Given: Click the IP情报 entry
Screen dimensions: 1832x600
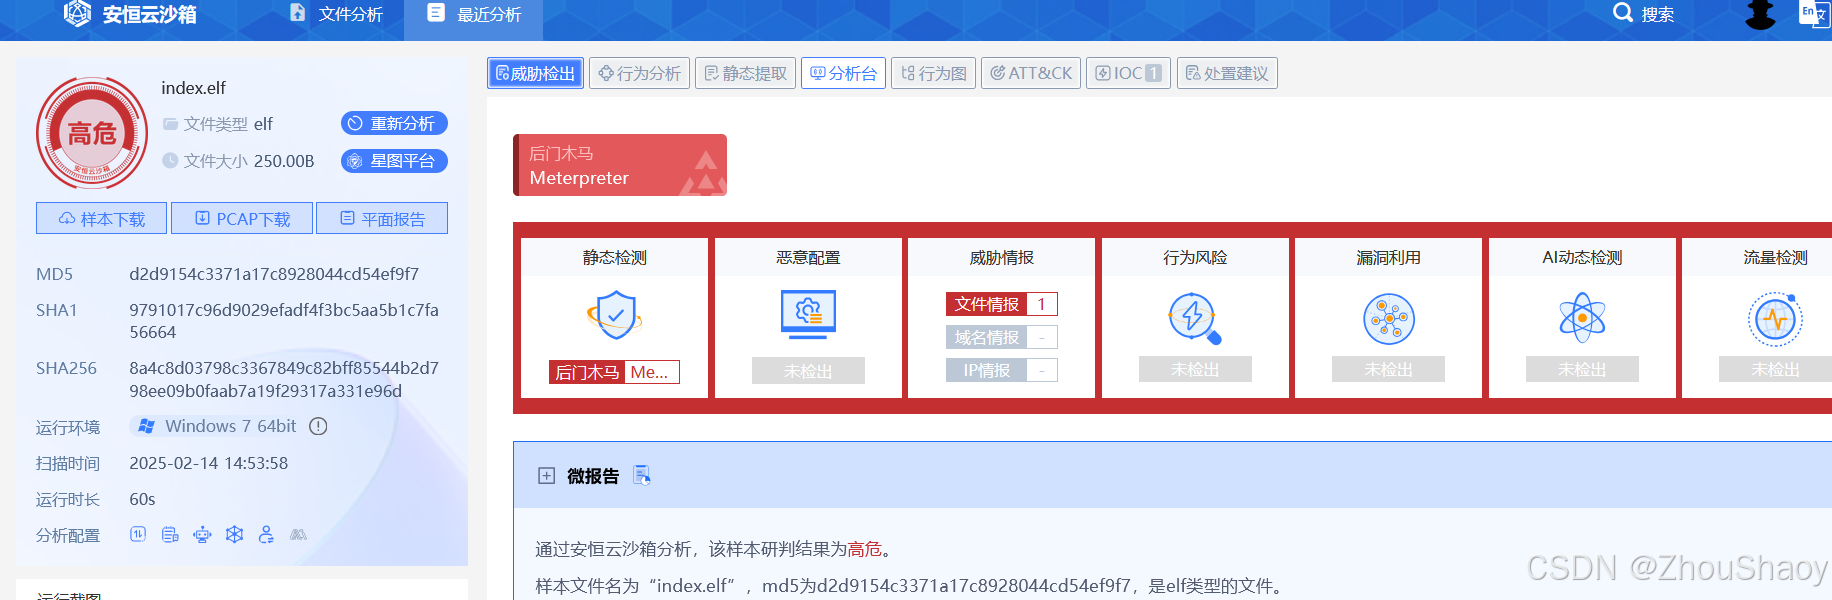Looking at the screenshot, I should tap(1001, 370).
